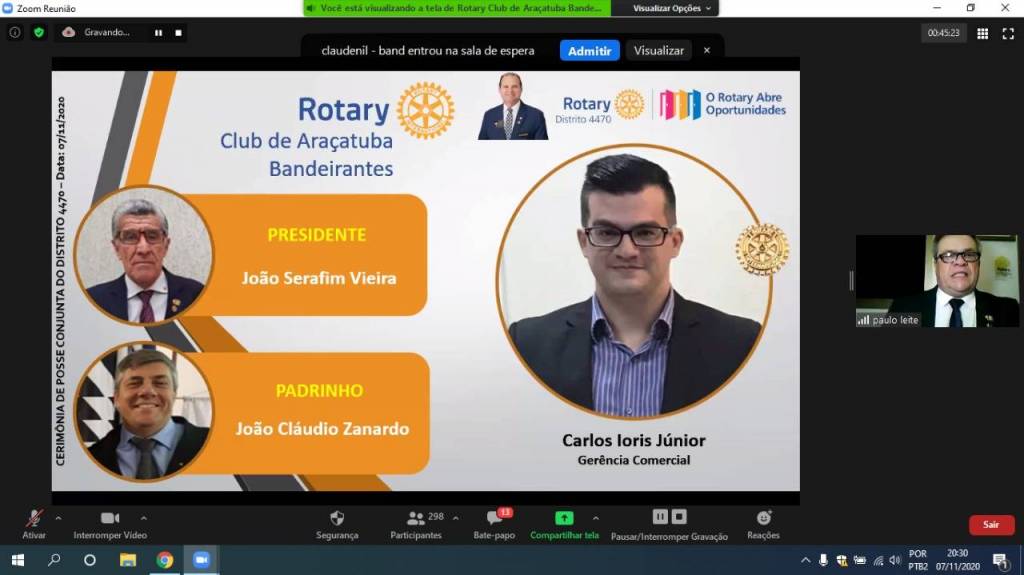This screenshot has width=1024, height=575.
Task: Enter full screen mode icon
Action: [x=1008, y=33]
